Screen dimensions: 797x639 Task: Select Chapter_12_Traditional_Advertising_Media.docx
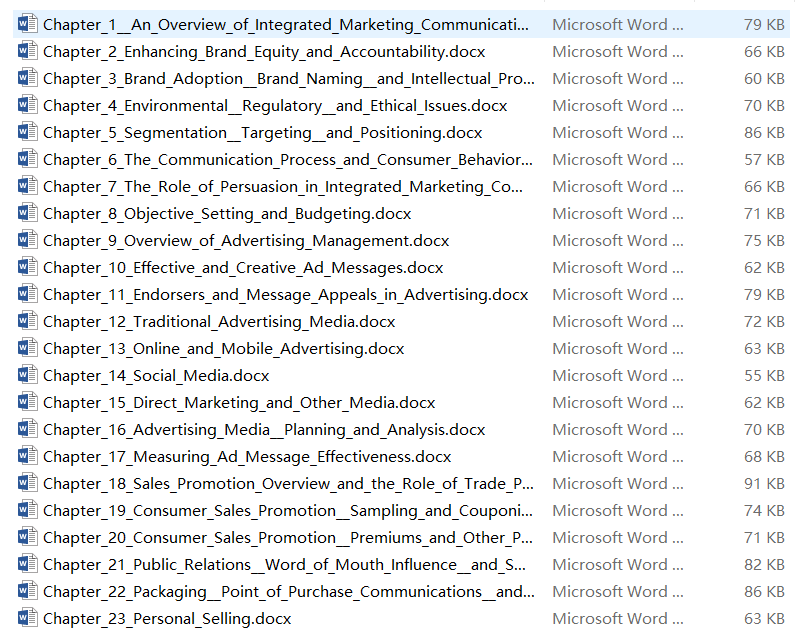point(219,321)
